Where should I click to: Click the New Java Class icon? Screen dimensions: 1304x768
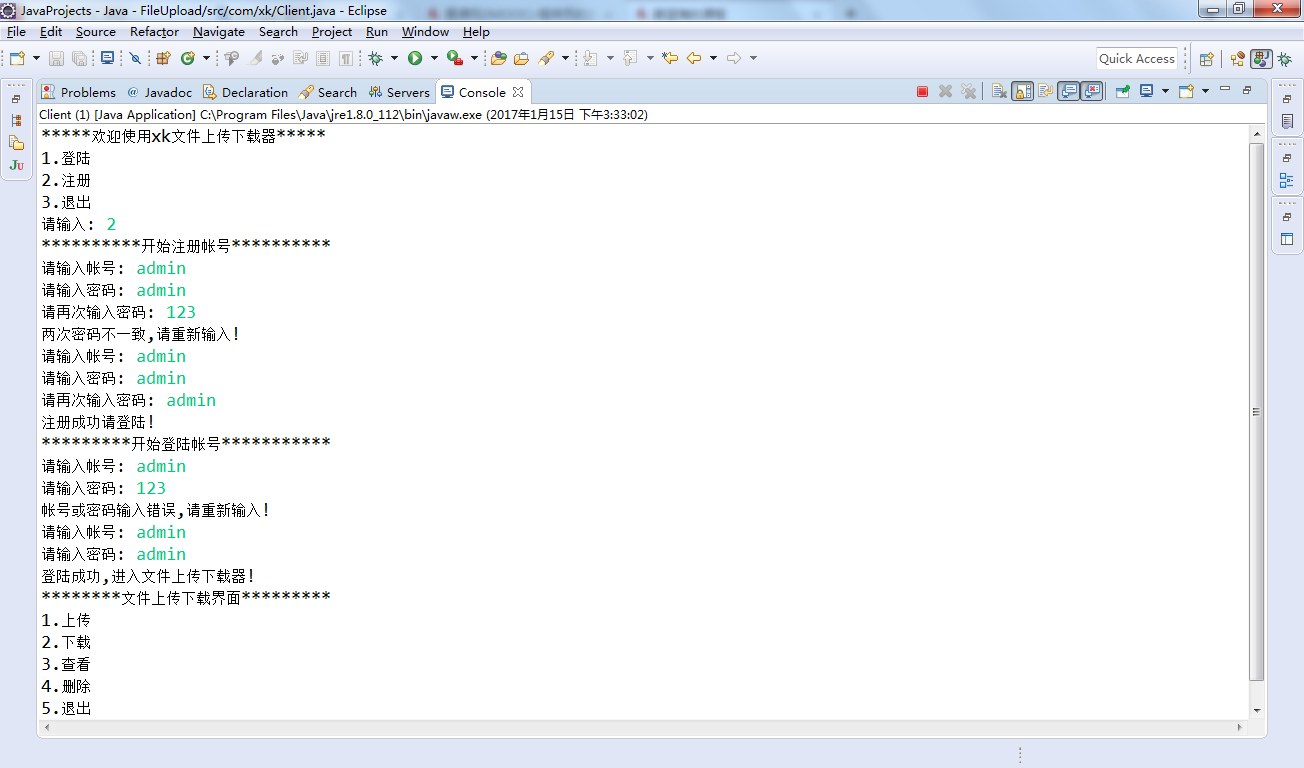pos(187,58)
